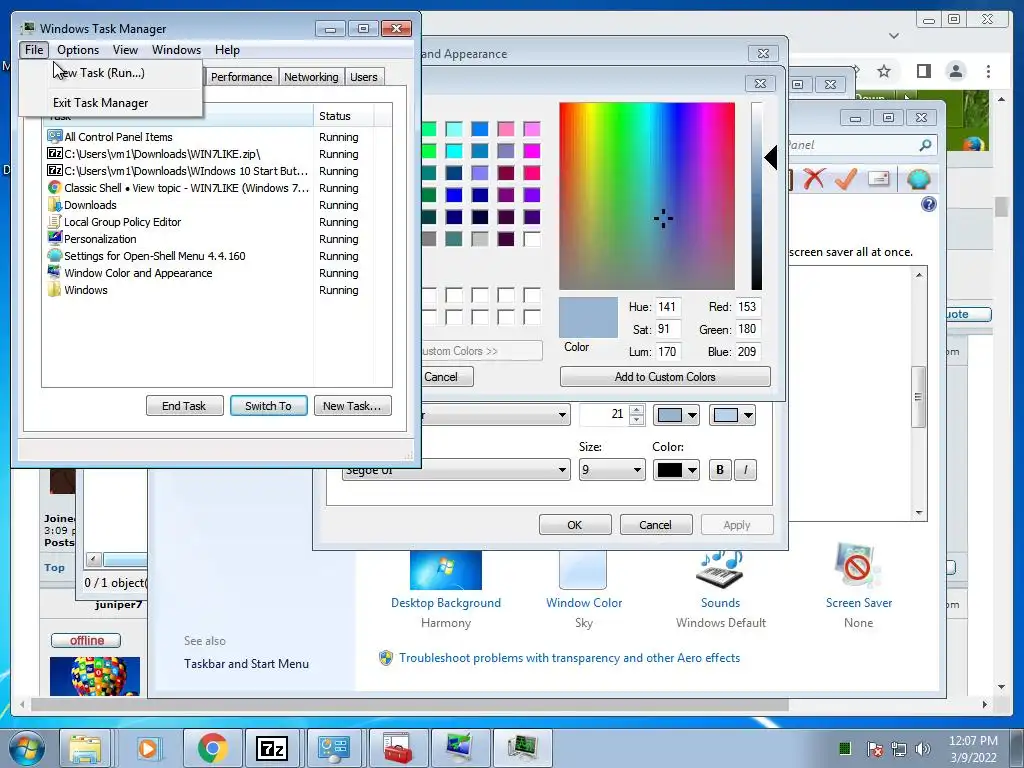This screenshot has height=768, width=1024.
Task: Toggle the bold B button
Action: coord(720,470)
